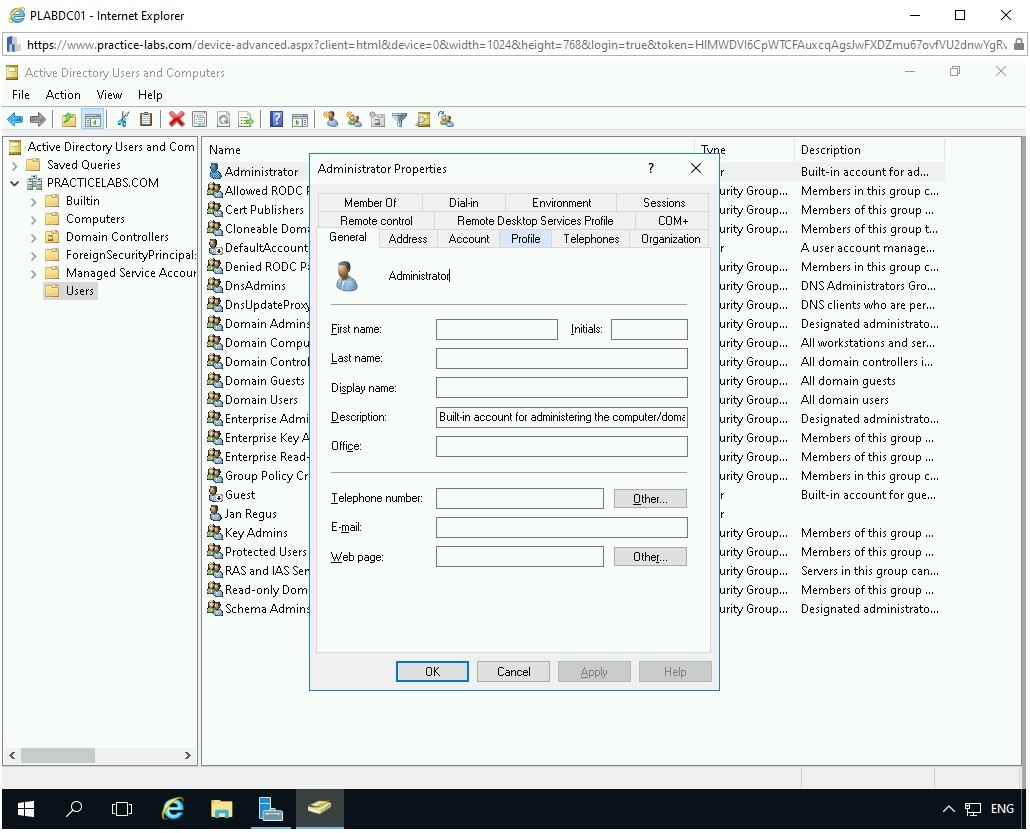Click the tree pane scroll right arrow

(188, 755)
